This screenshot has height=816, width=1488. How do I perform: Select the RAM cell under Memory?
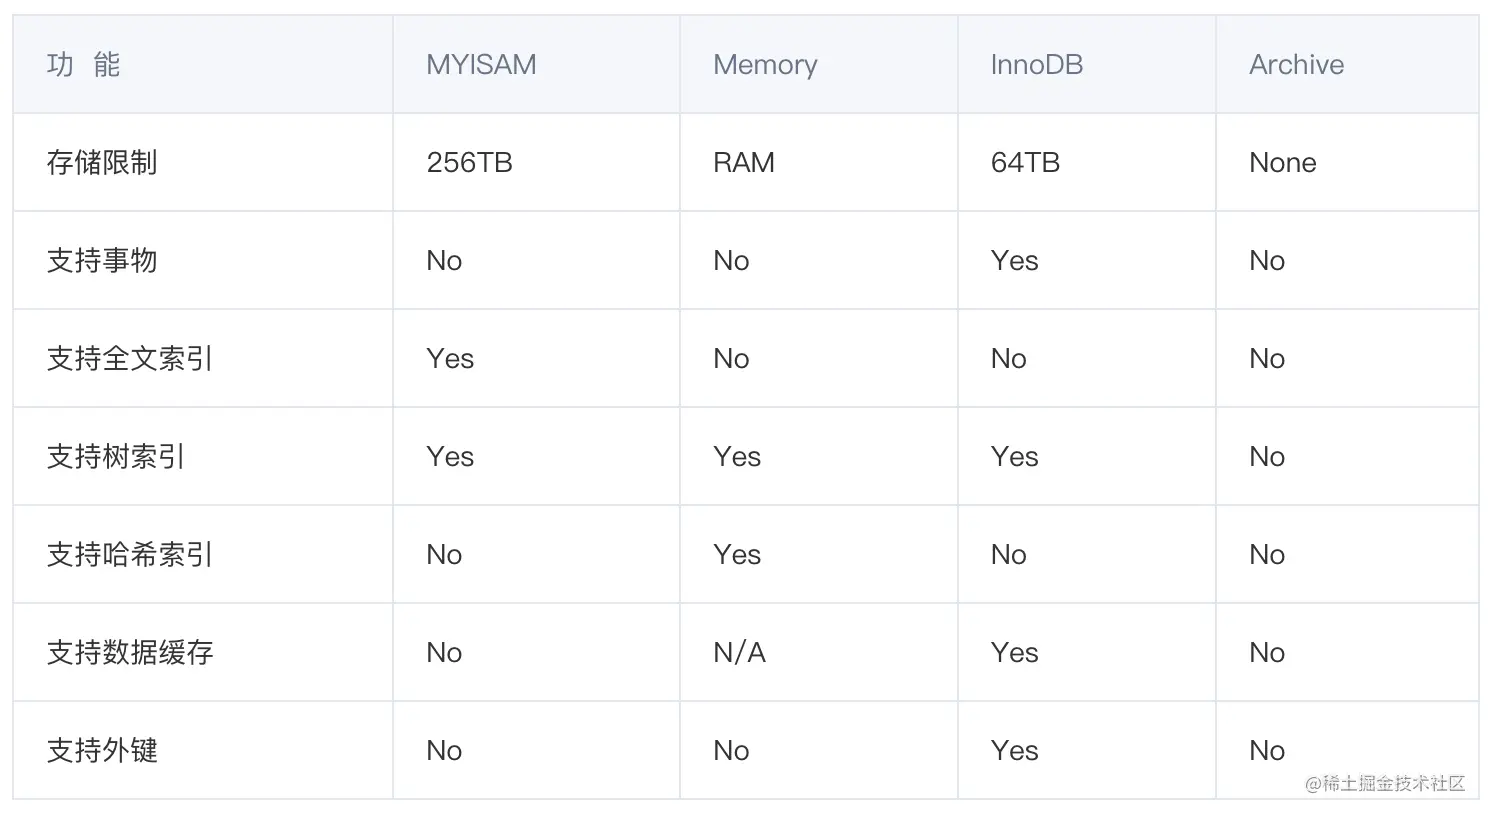[x=743, y=163]
